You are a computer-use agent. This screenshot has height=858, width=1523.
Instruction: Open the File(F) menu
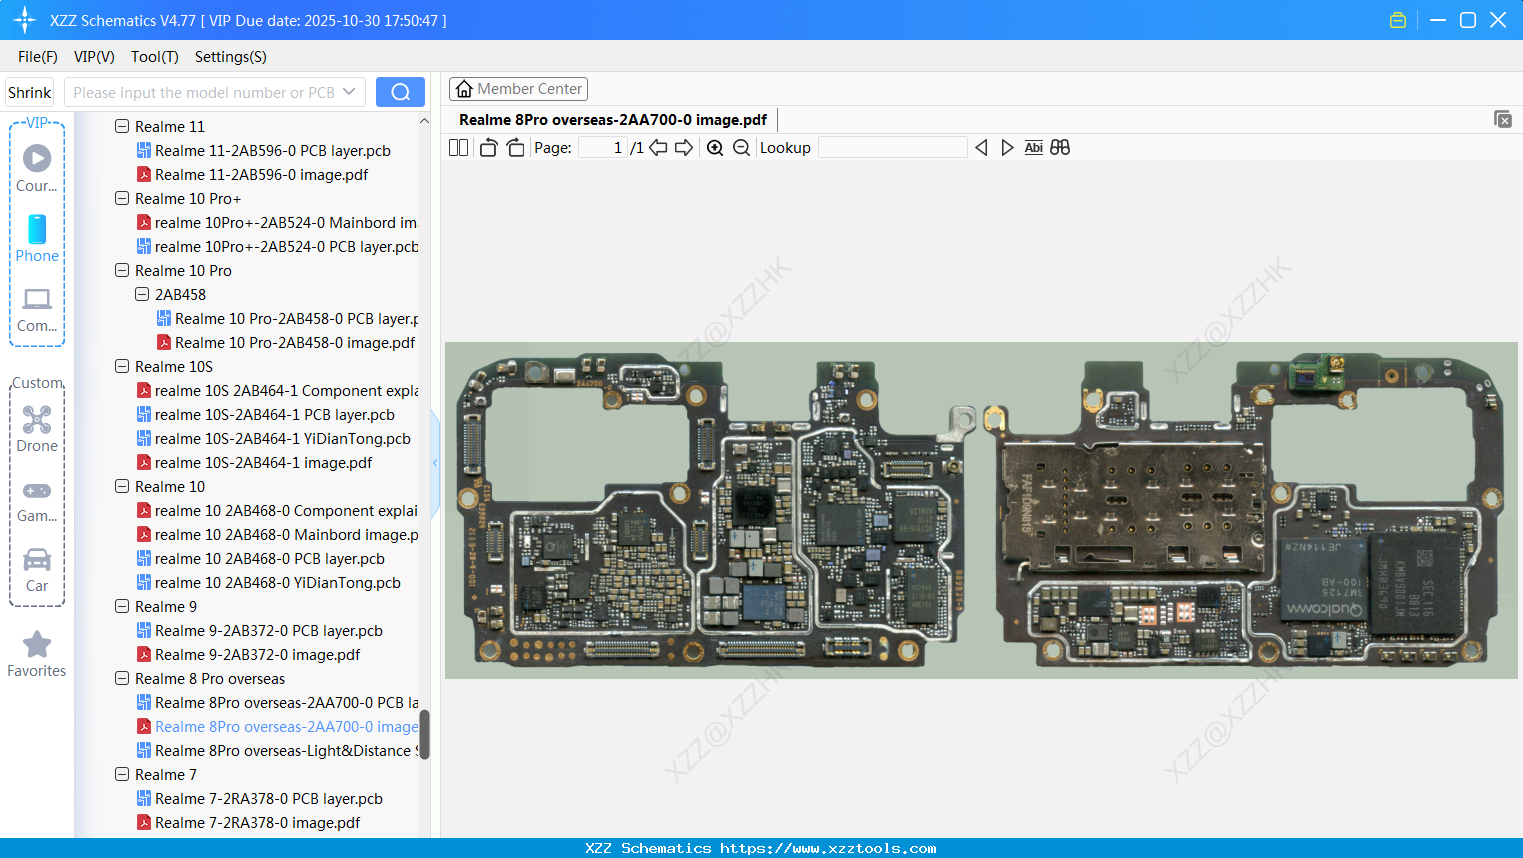tap(38, 57)
